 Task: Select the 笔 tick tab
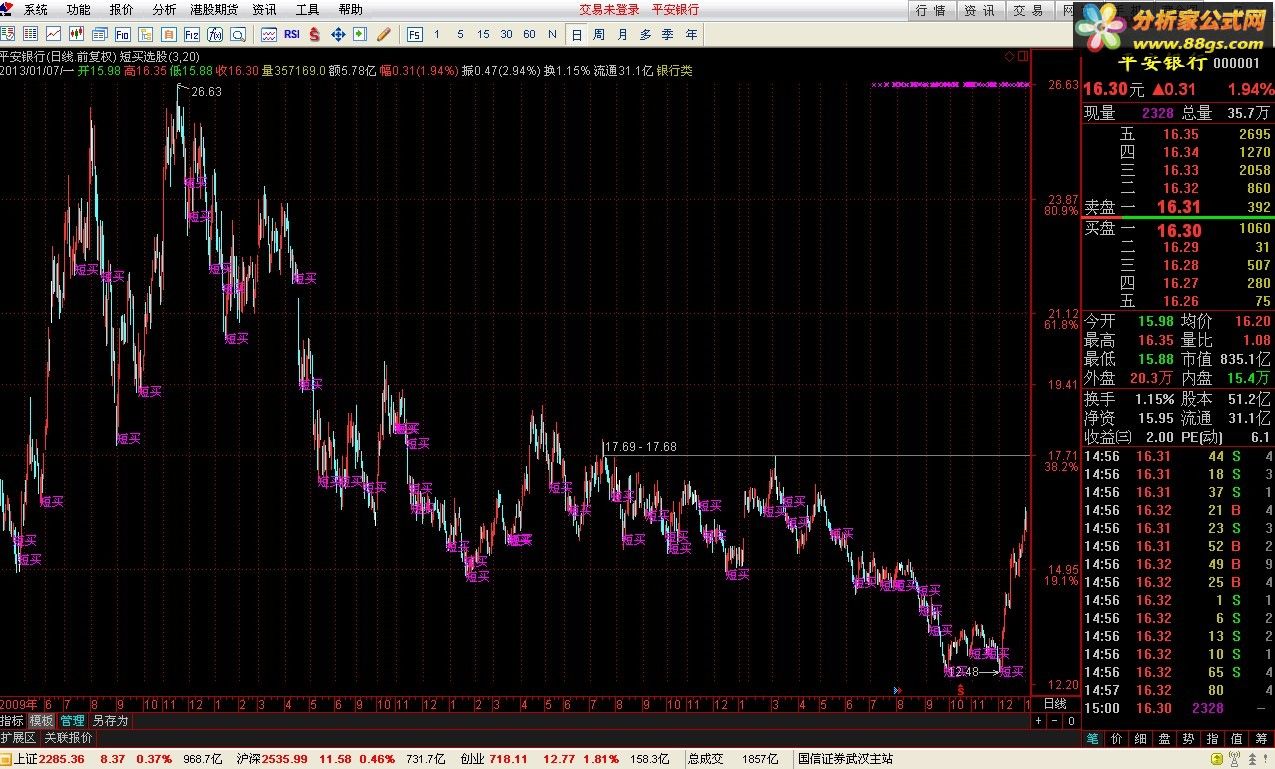[x=1094, y=738]
